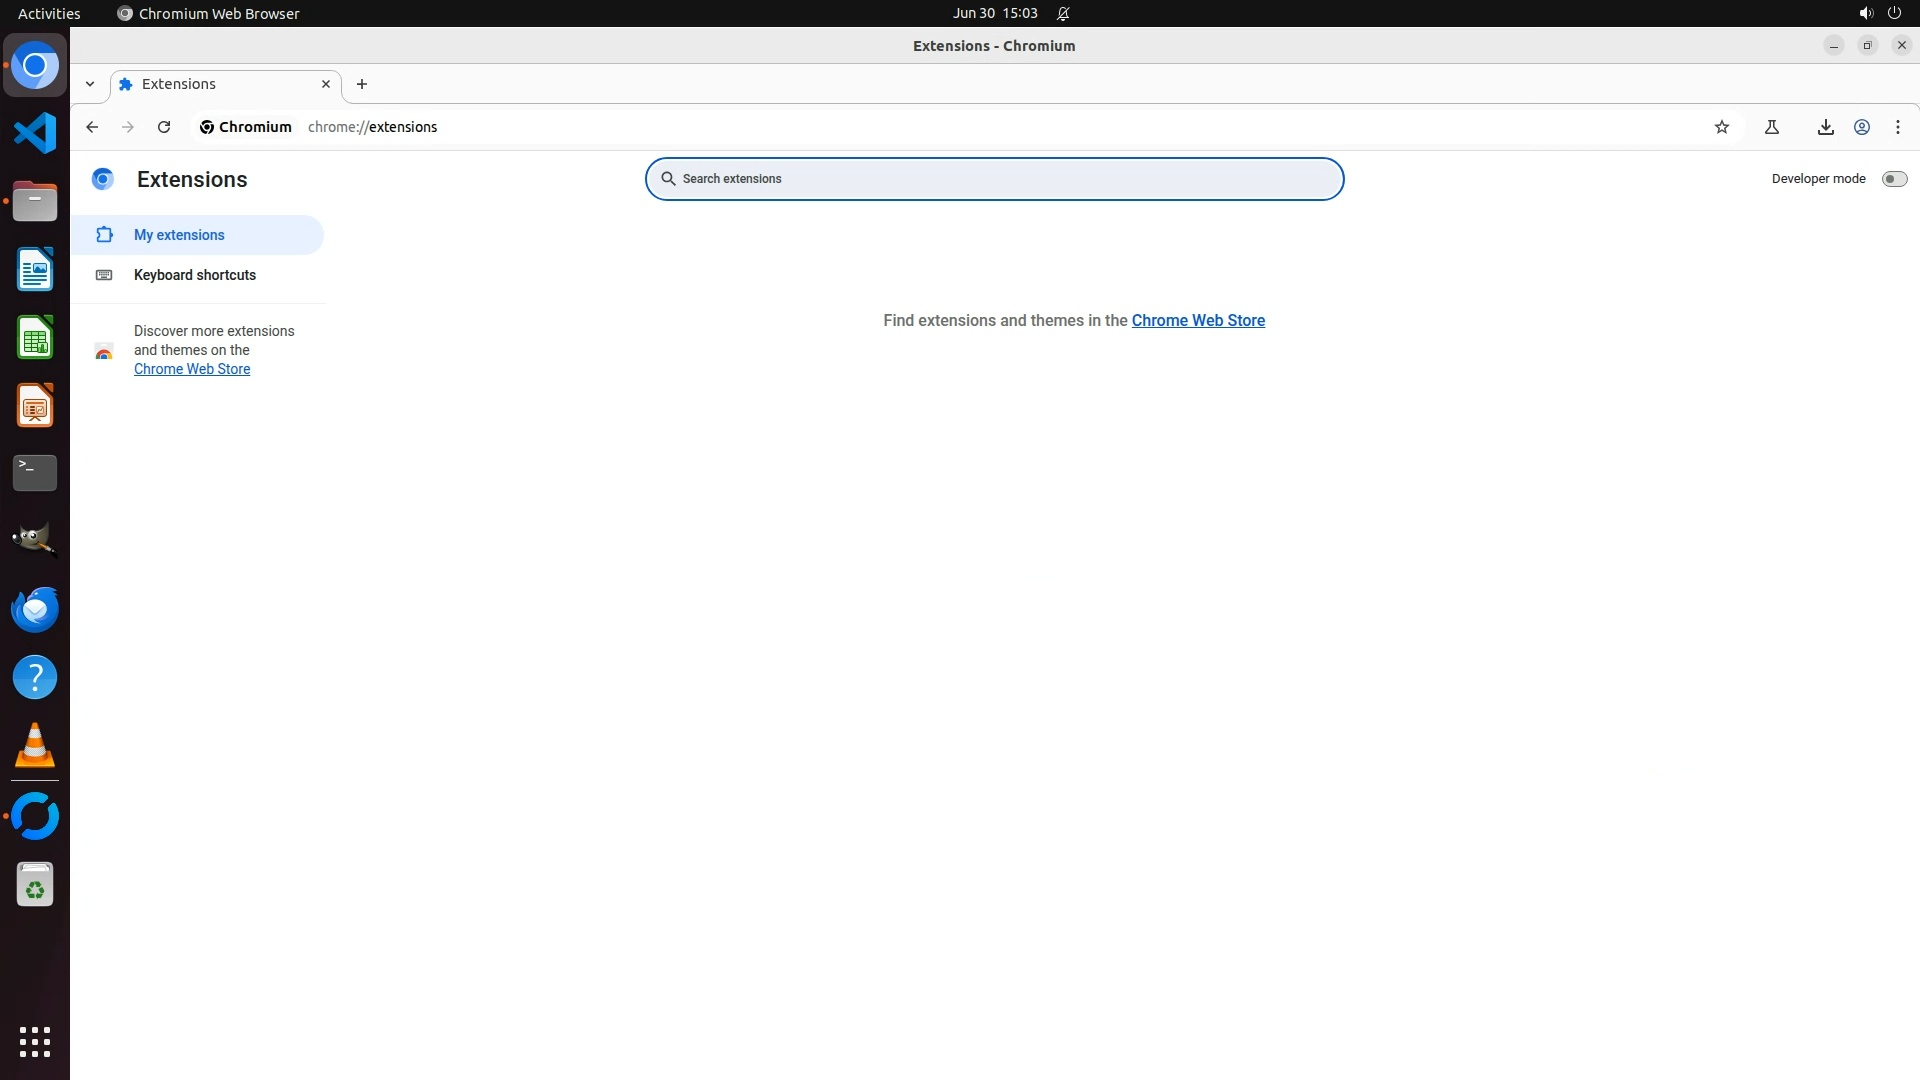The image size is (1920, 1080).
Task: Toggle notifications bell in top bar
Action: click(x=1063, y=13)
